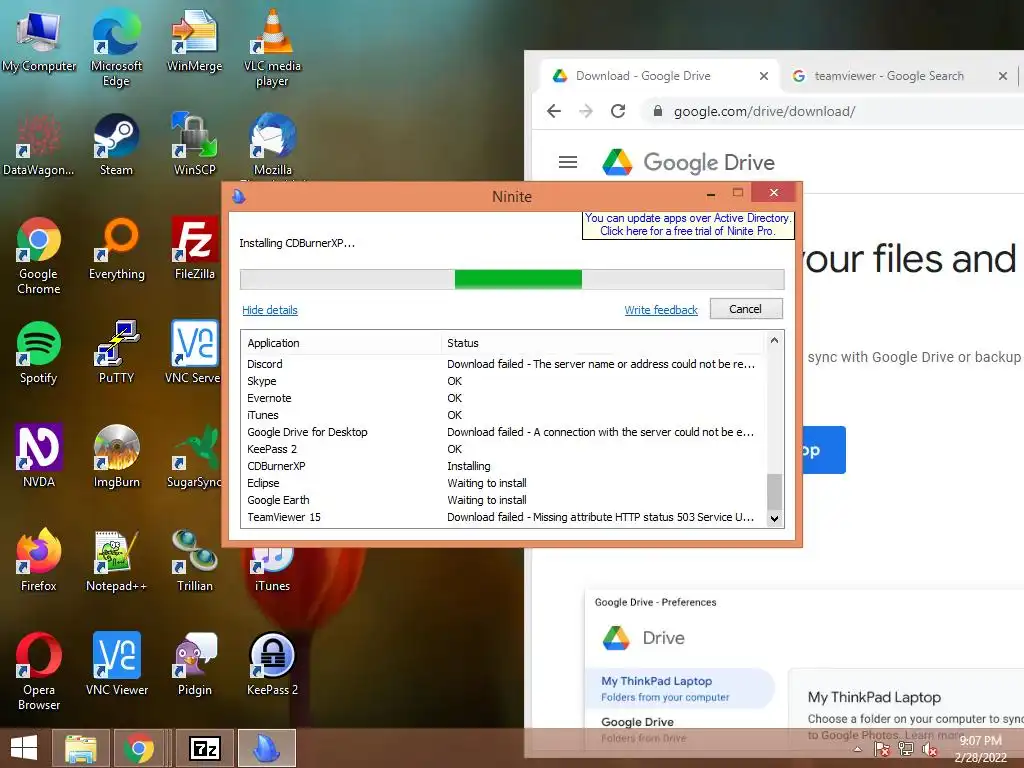Launch ImgBurn from desktop
The image size is (1024, 768).
[x=116, y=456]
